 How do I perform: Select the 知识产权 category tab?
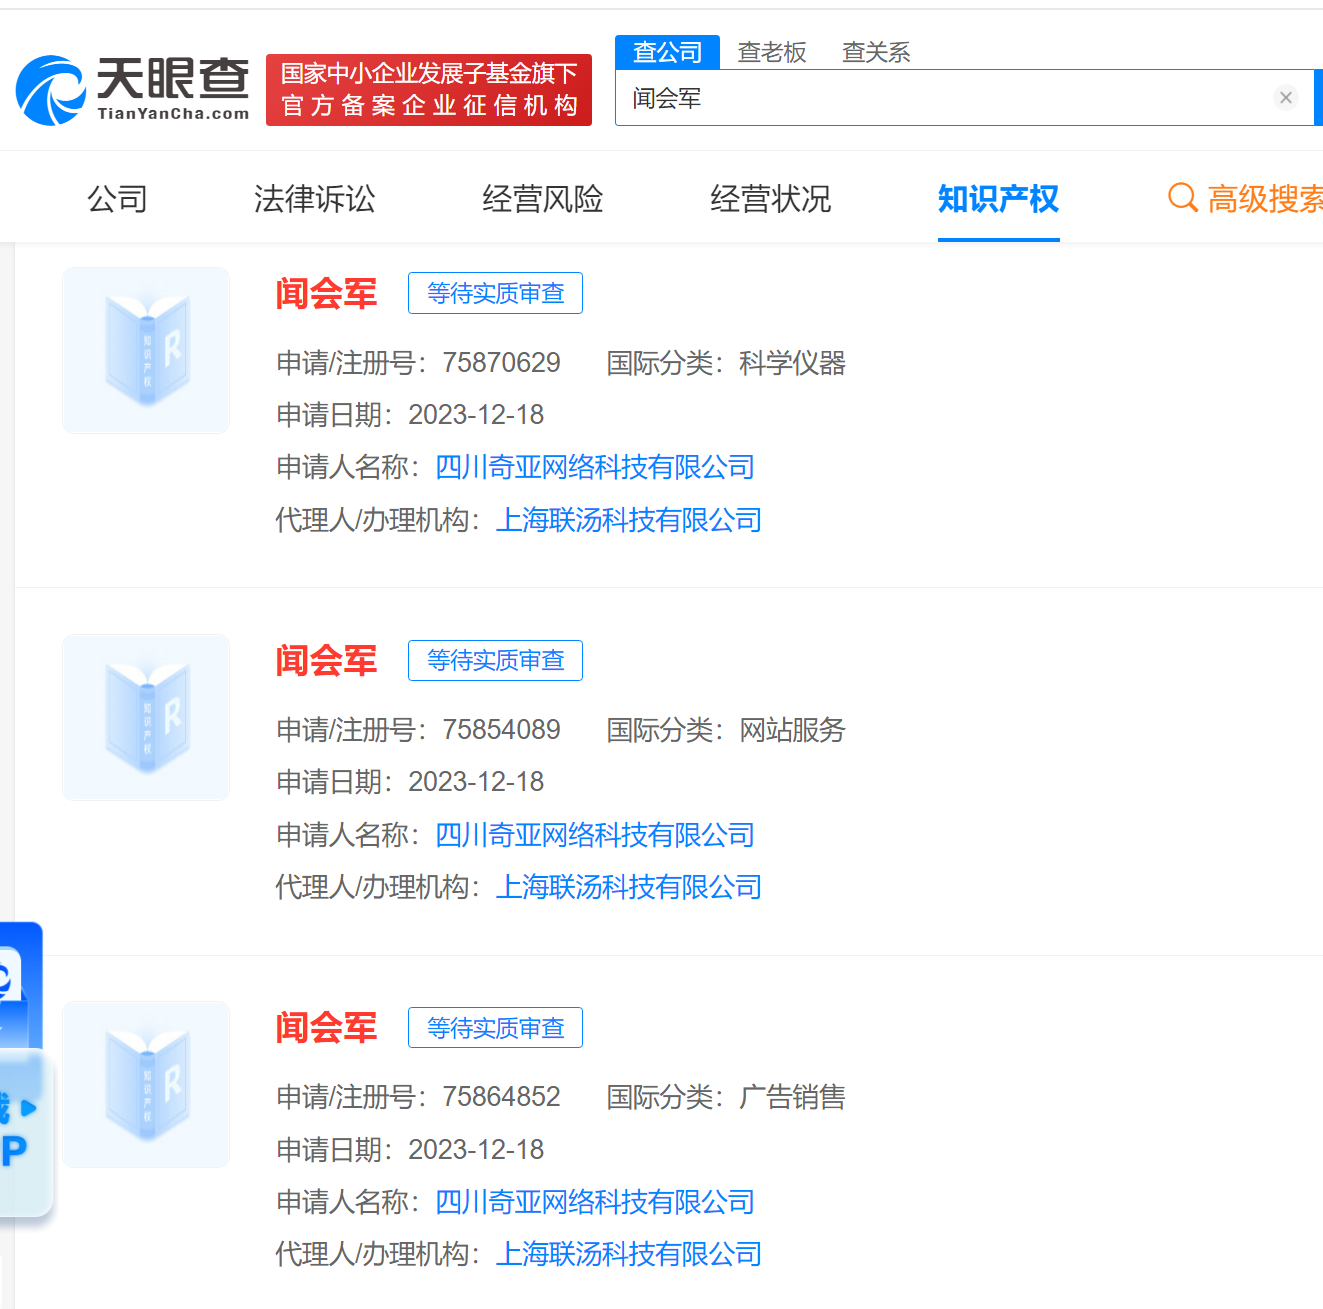(998, 199)
